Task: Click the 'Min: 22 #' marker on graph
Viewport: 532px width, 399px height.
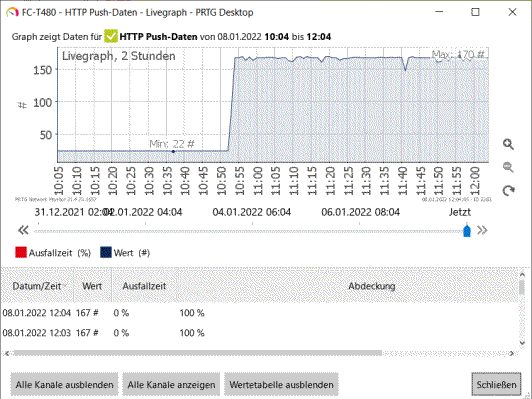Action: (x=173, y=151)
